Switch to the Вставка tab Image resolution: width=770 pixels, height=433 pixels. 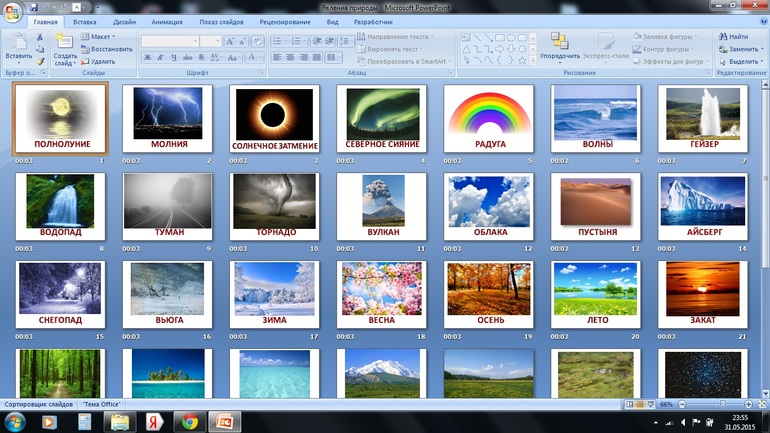point(85,20)
